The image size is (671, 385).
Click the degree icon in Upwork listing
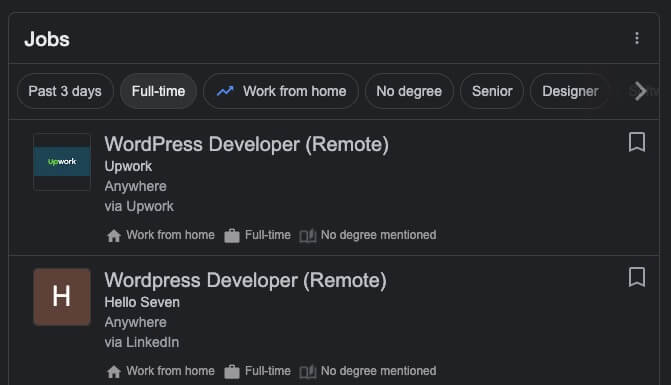pyautogui.click(x=308, y=236)
